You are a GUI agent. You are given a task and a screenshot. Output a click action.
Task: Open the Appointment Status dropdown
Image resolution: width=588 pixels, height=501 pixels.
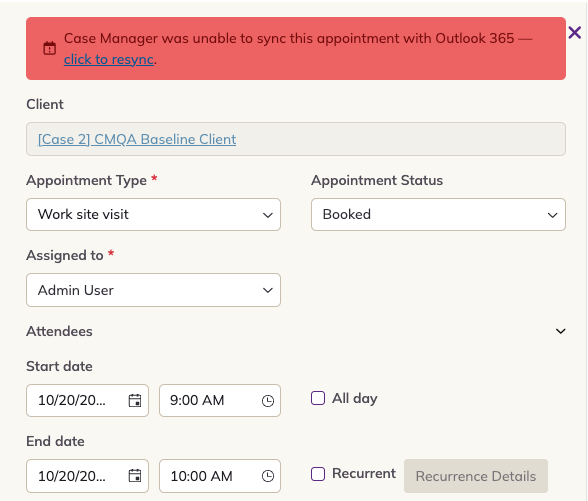click(438, 214)
